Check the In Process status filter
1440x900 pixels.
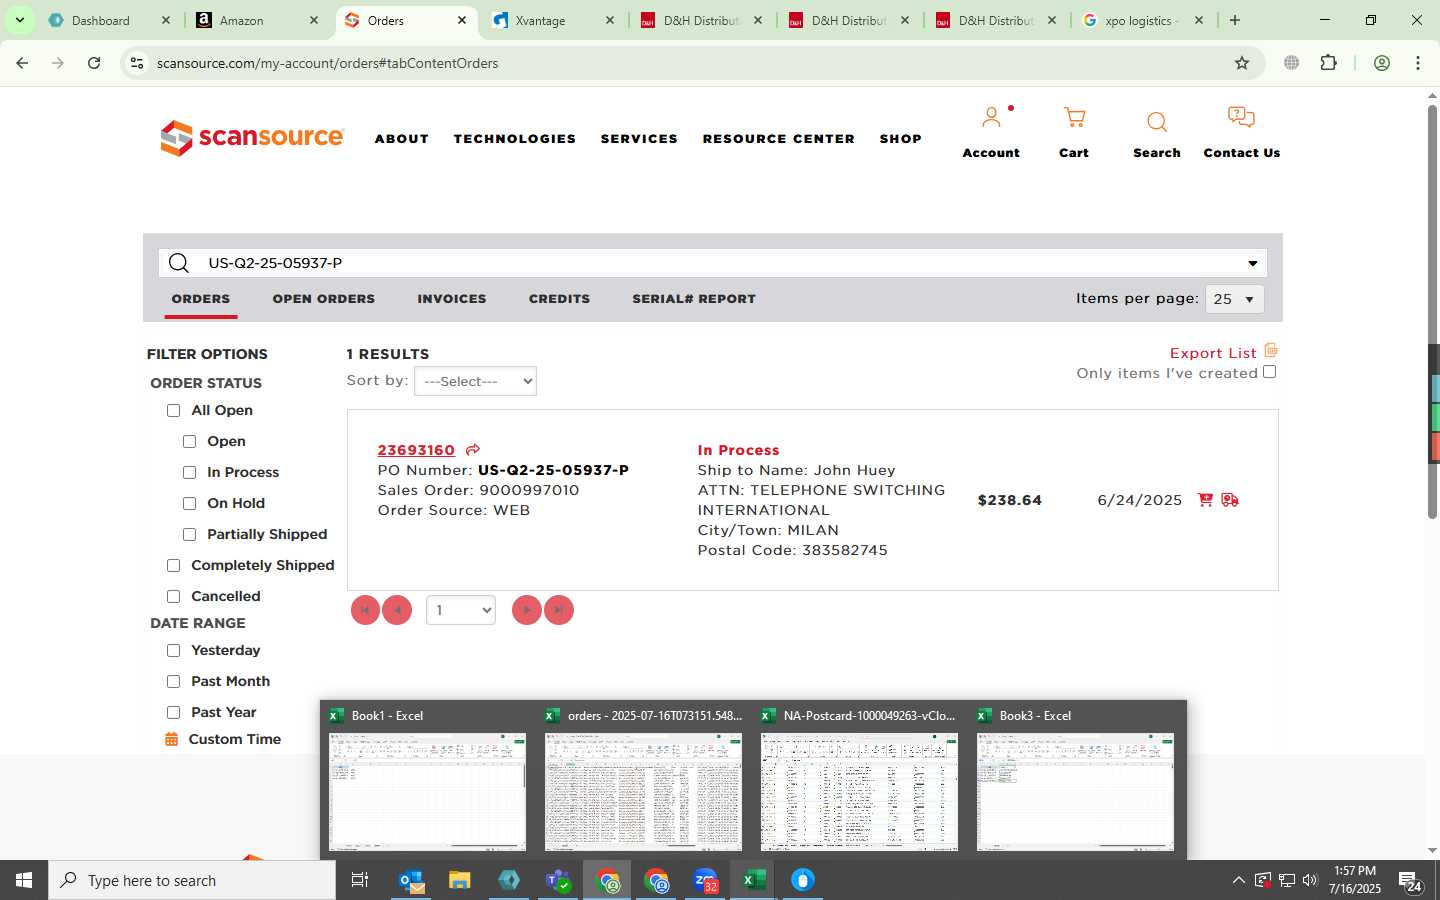[x=189, y=473]
